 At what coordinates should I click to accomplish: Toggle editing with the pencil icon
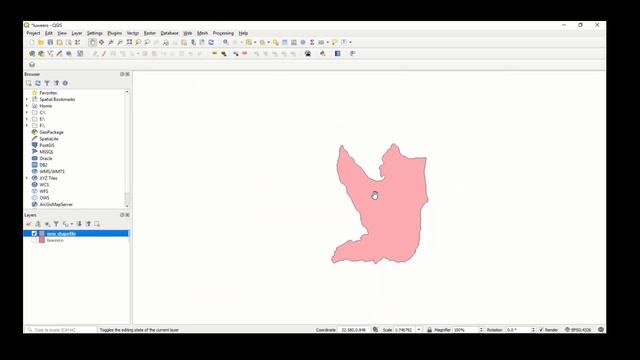(104, 53)
